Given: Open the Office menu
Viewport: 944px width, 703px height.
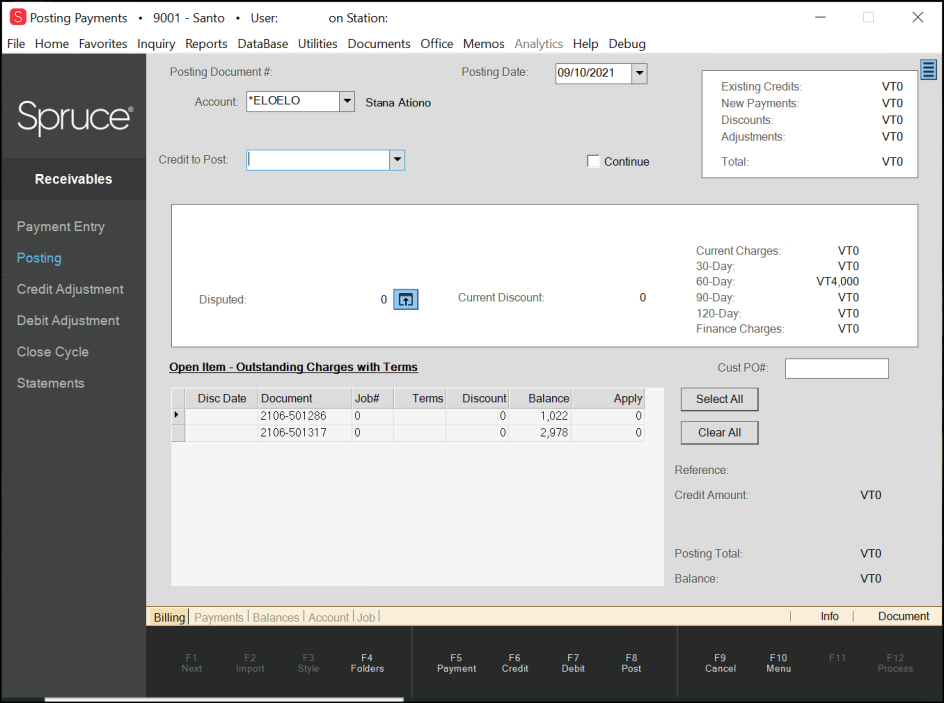Looking at the screenshot, I should click(436, 44).
